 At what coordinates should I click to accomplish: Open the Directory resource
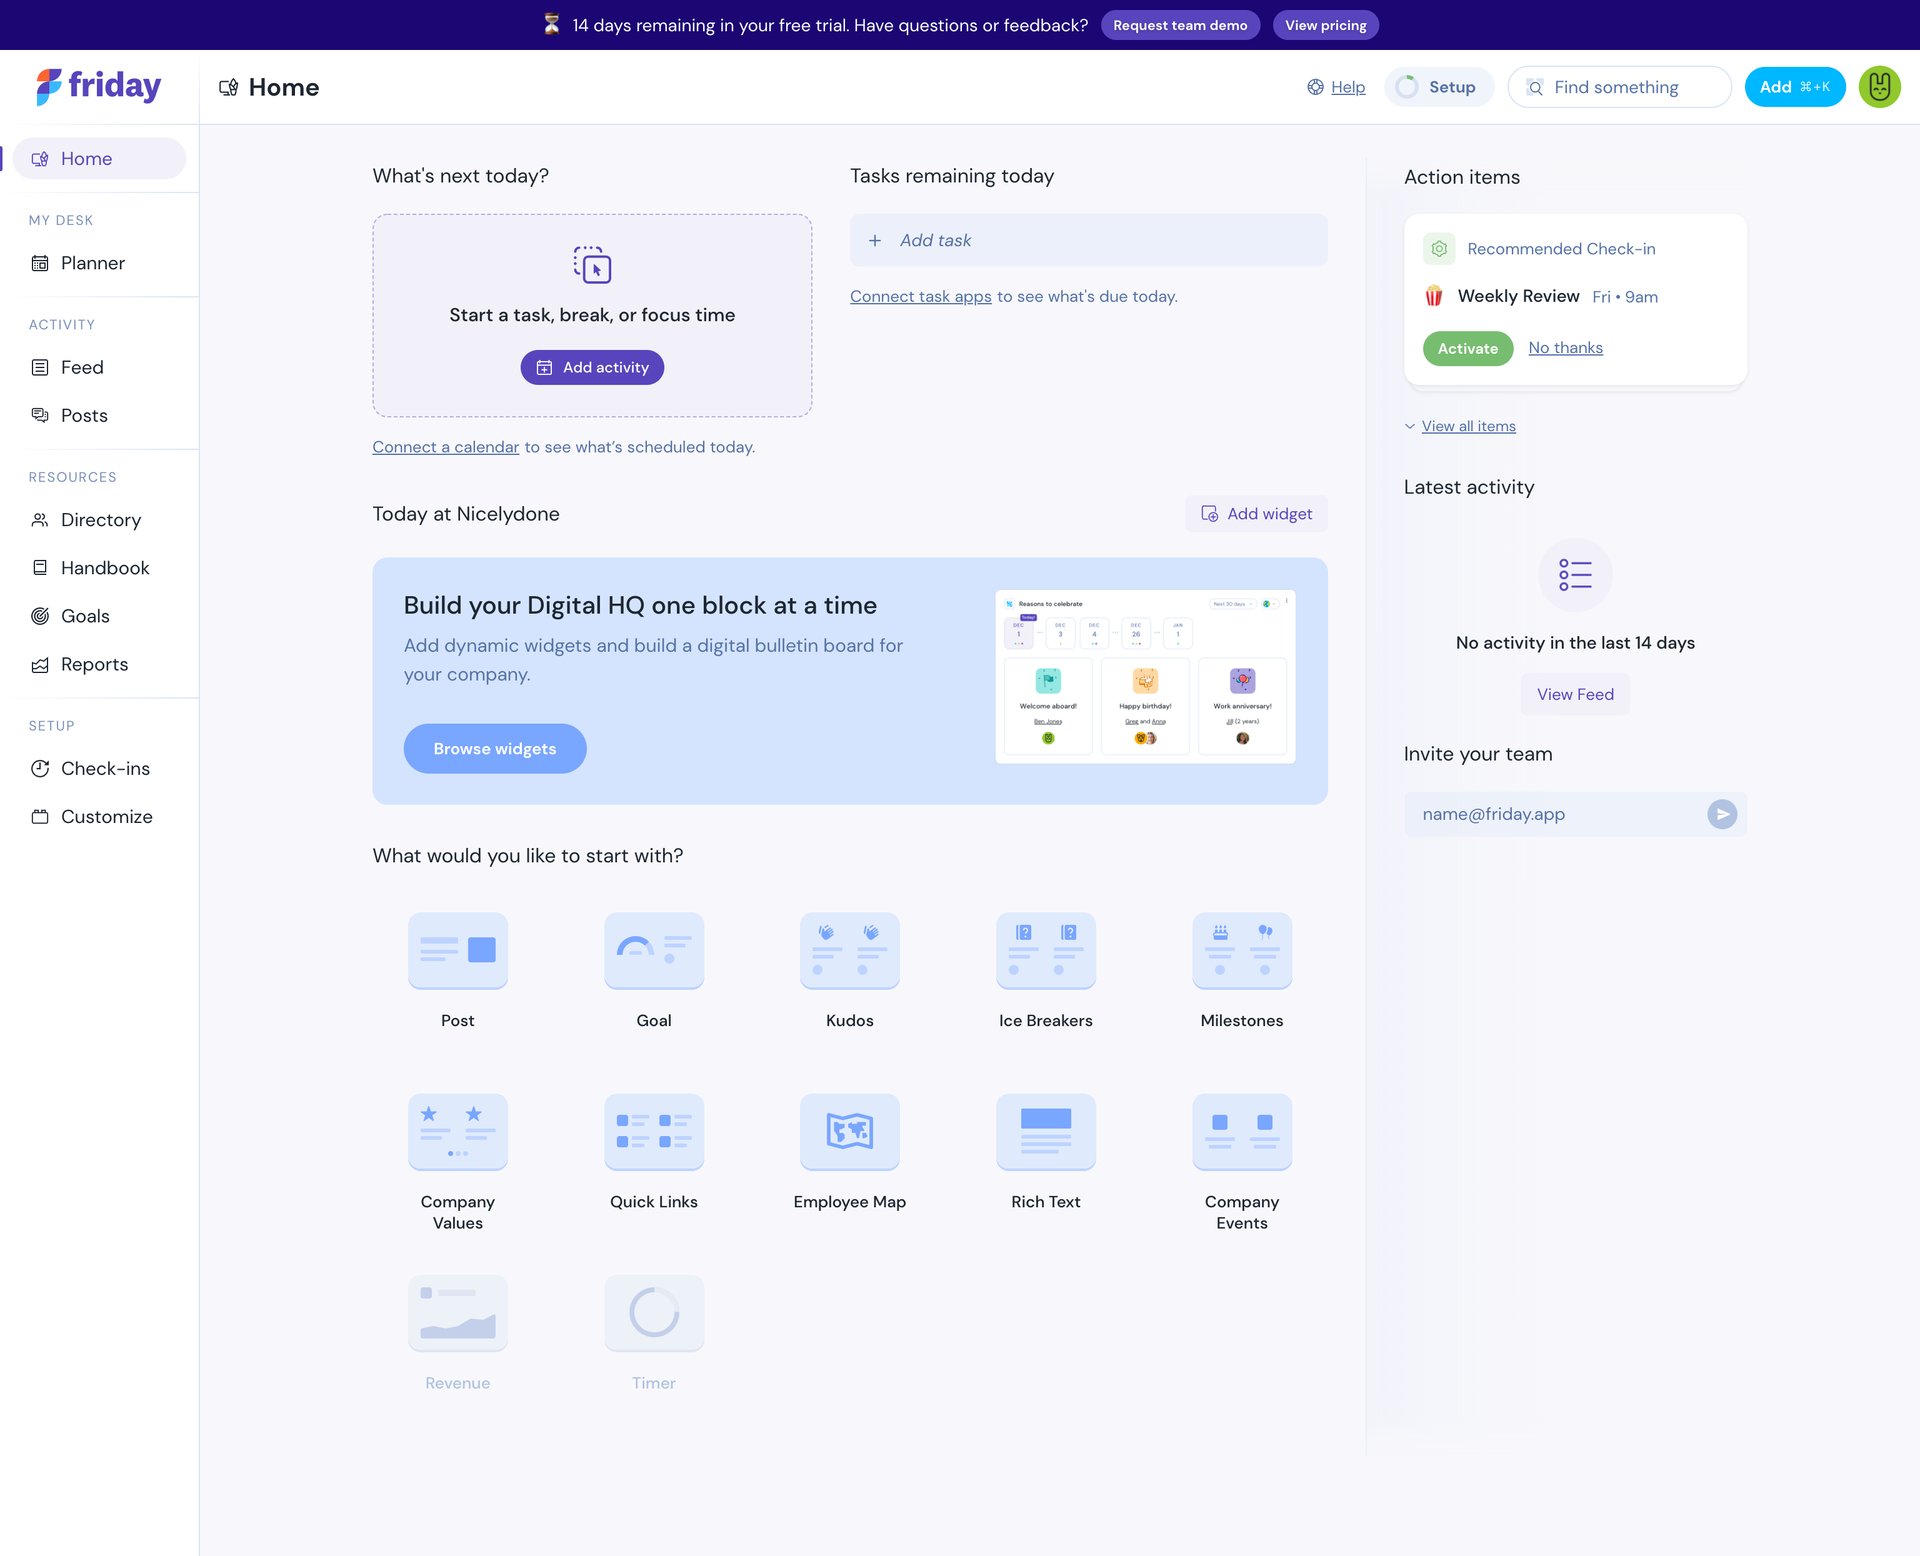click(101, 519)
